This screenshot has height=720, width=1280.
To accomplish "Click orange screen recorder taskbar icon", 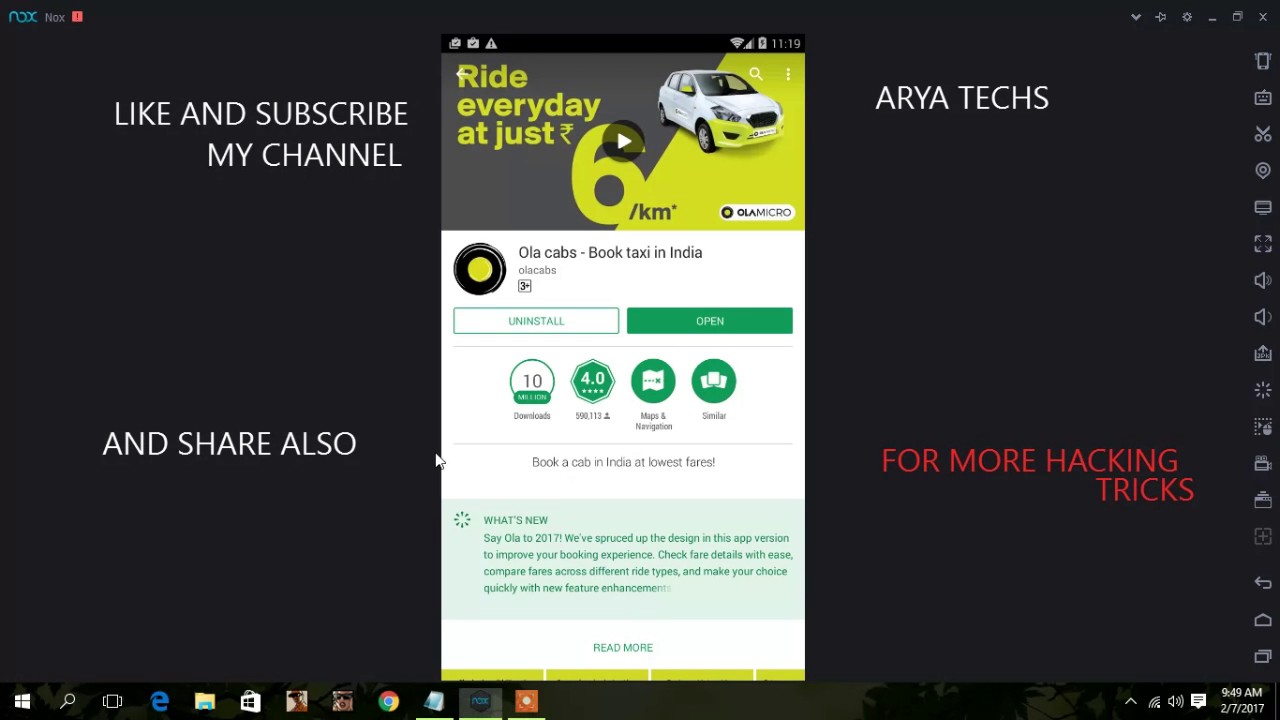I will click(x=526, y=702).
